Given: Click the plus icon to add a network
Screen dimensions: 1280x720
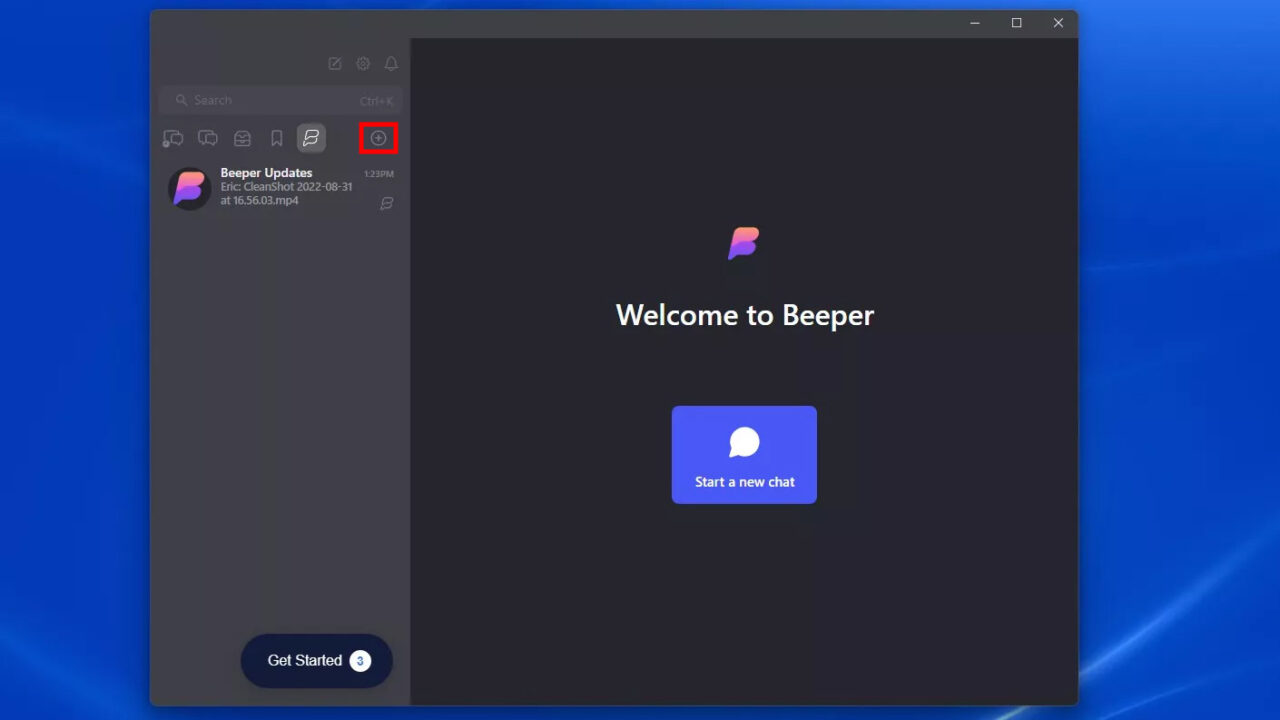Looking at the screenshot, I should point(378,138).
